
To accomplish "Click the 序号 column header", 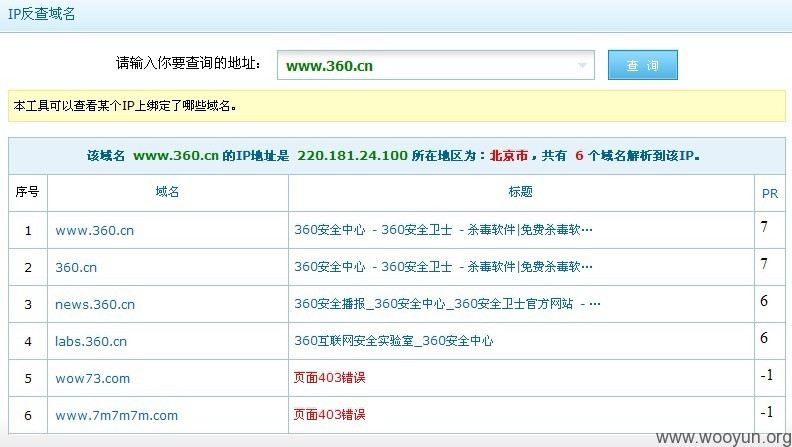I will (27, 191).
